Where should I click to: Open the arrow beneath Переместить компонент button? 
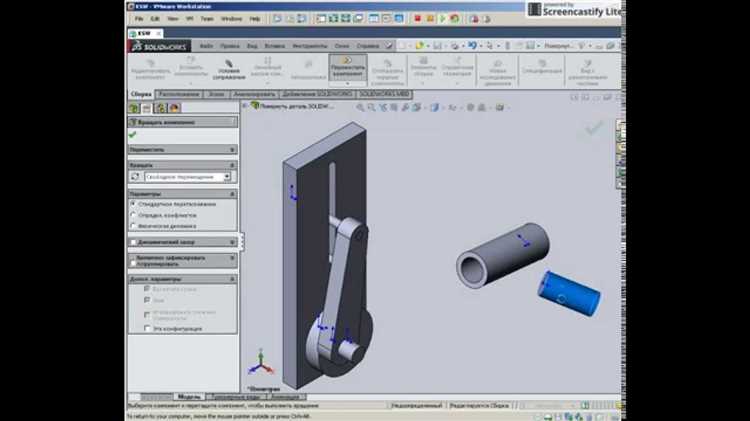(348, 84)
